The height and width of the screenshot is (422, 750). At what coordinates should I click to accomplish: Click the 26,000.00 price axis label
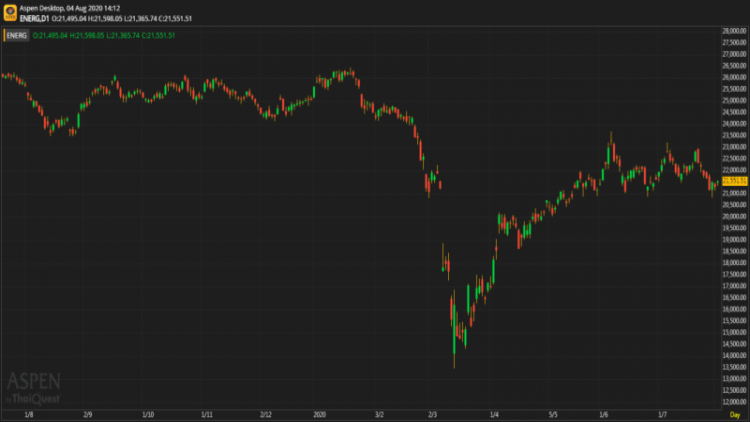(x=735, y=77)
